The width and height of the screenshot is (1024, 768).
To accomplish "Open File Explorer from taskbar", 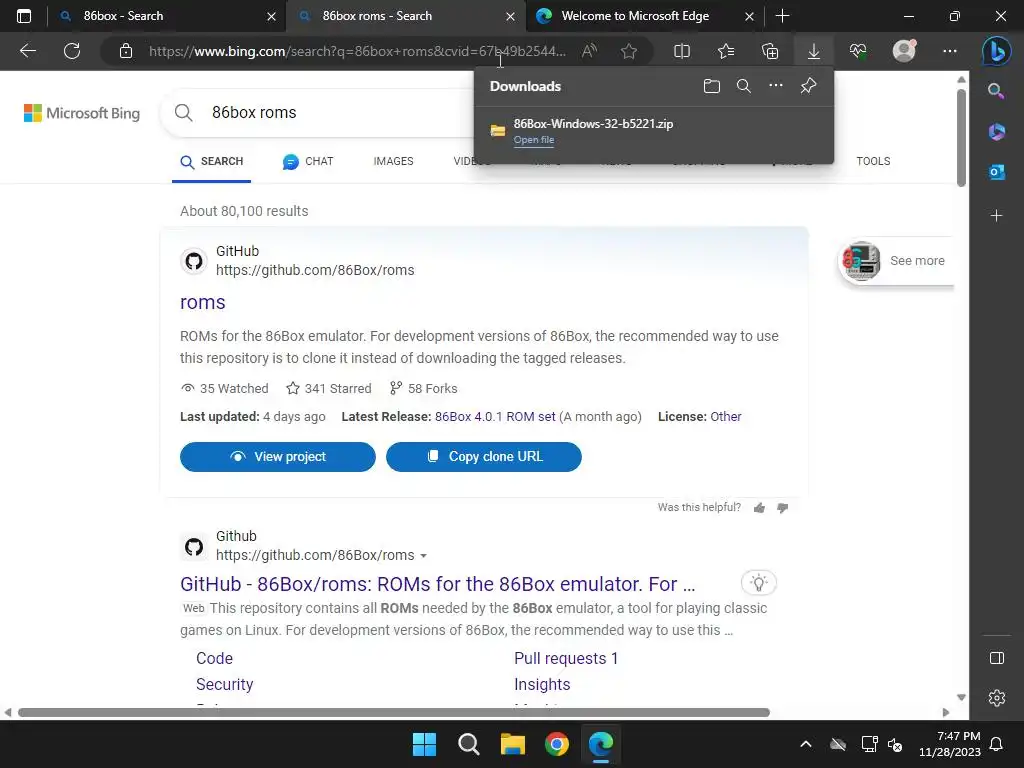I will (513, 744).
